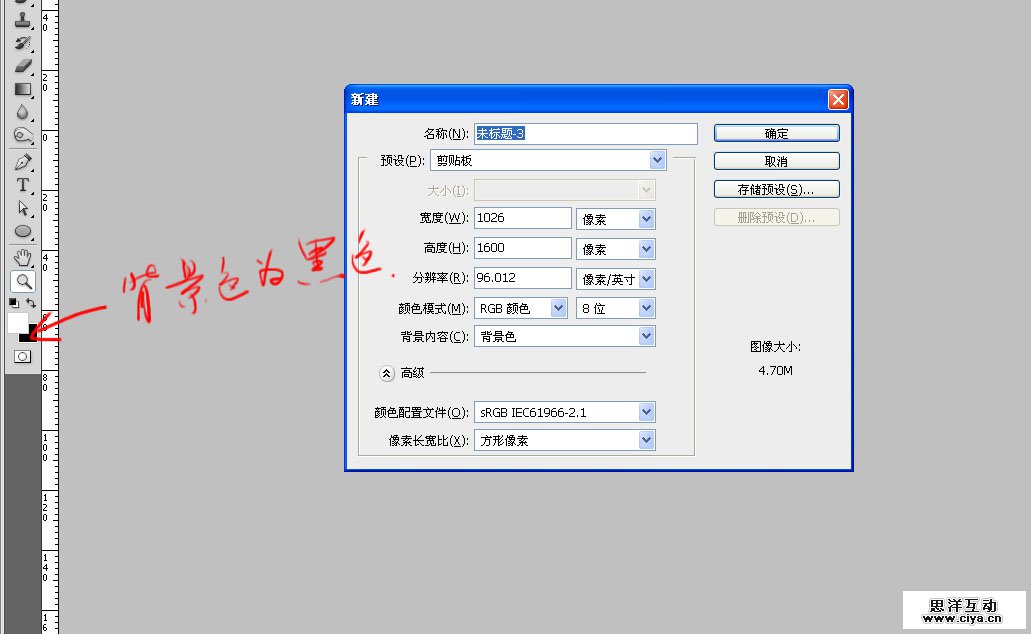Screen dimensions: 1031x634
Task: Select the Hand tool
Action: 23,258
